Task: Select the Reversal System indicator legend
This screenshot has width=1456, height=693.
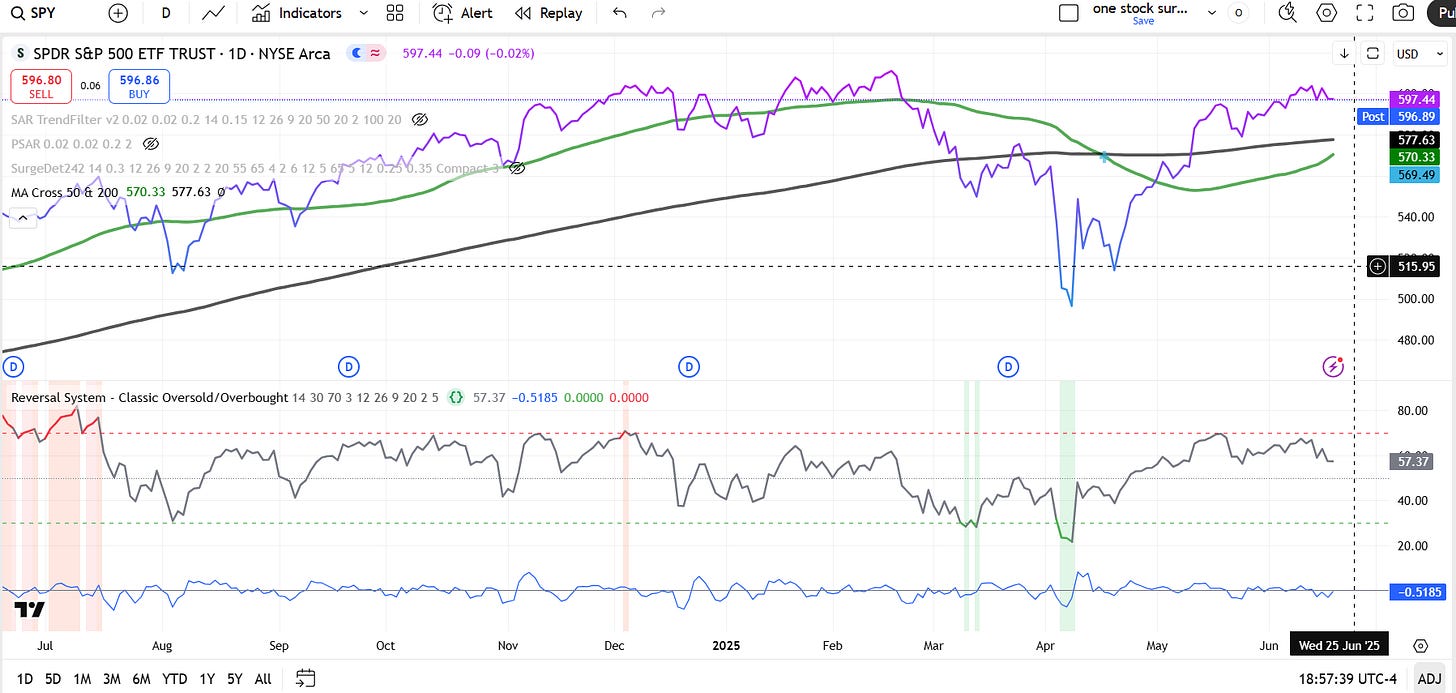Action: click(x=149, y=397)
